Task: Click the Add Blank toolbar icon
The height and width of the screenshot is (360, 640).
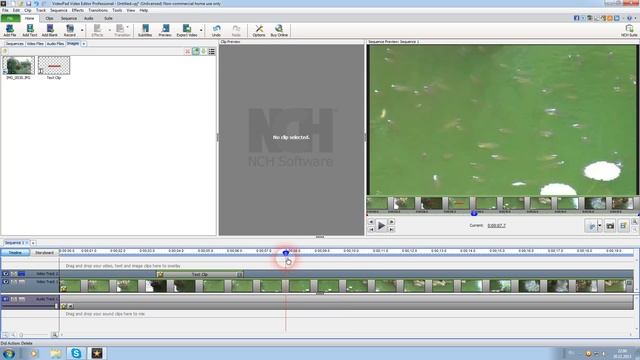Action: click(49, 30)
